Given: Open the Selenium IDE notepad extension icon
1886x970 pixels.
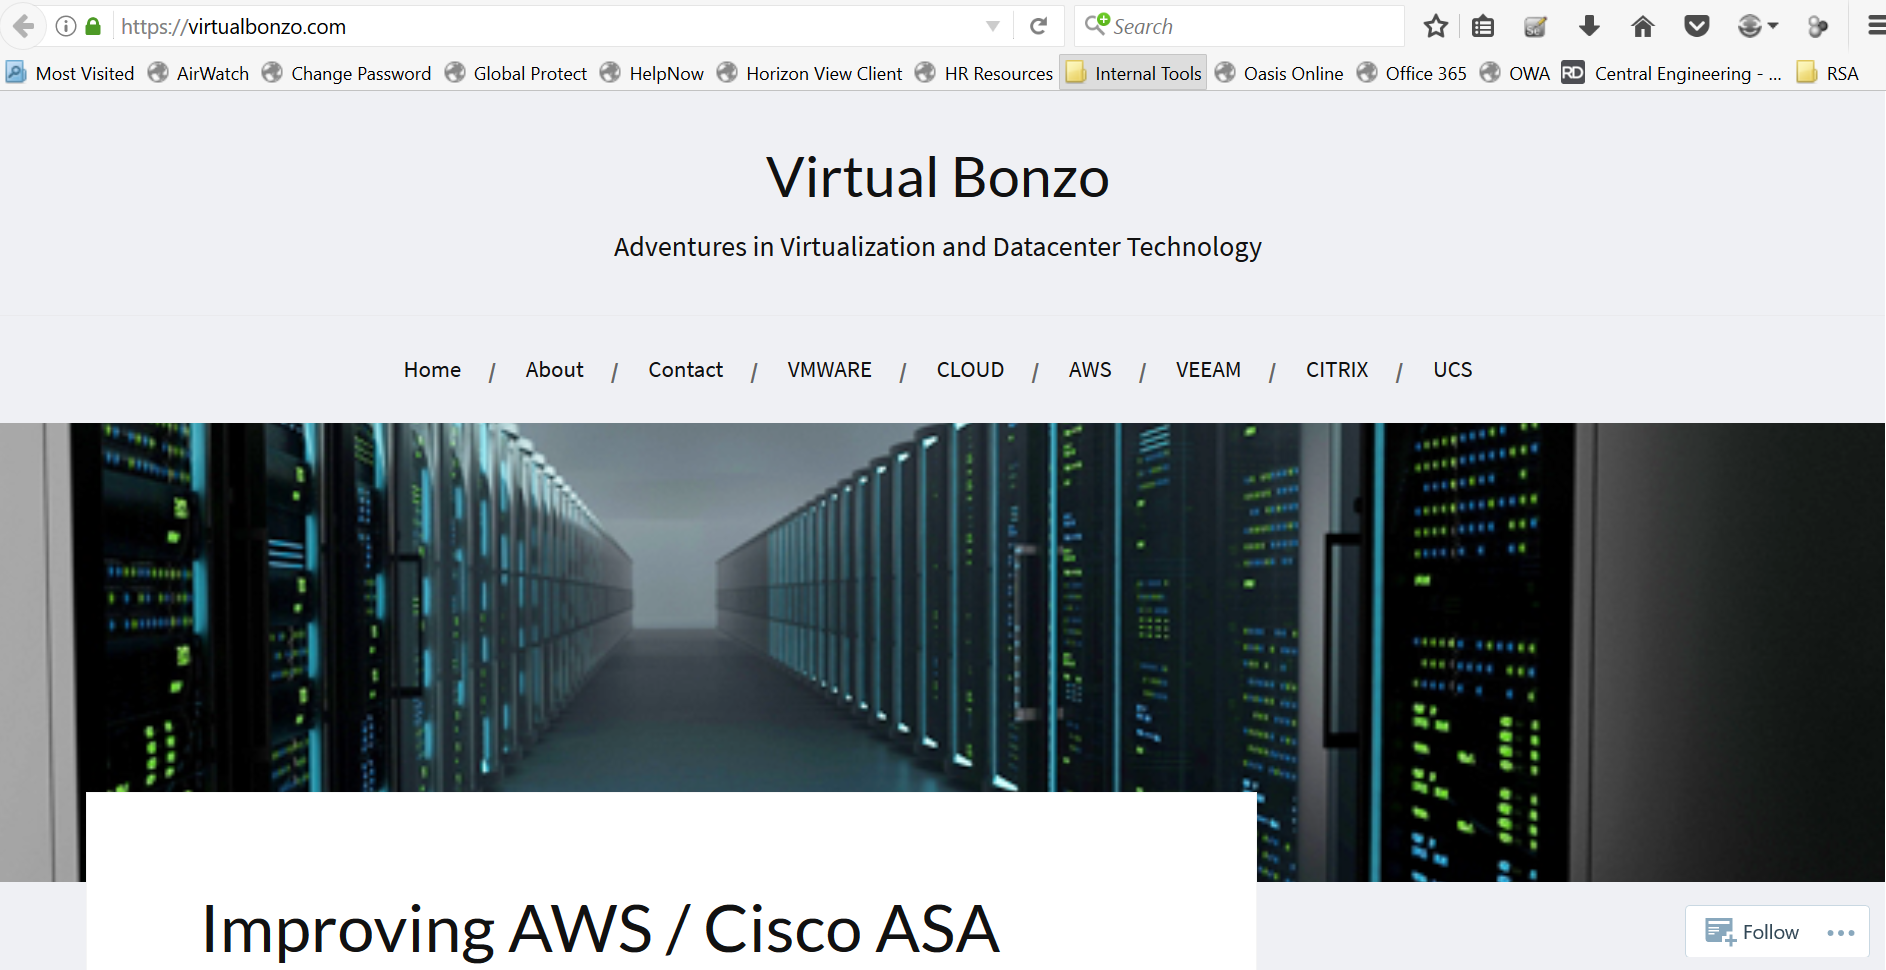Looking at the screenshot, I should 1536,26.
